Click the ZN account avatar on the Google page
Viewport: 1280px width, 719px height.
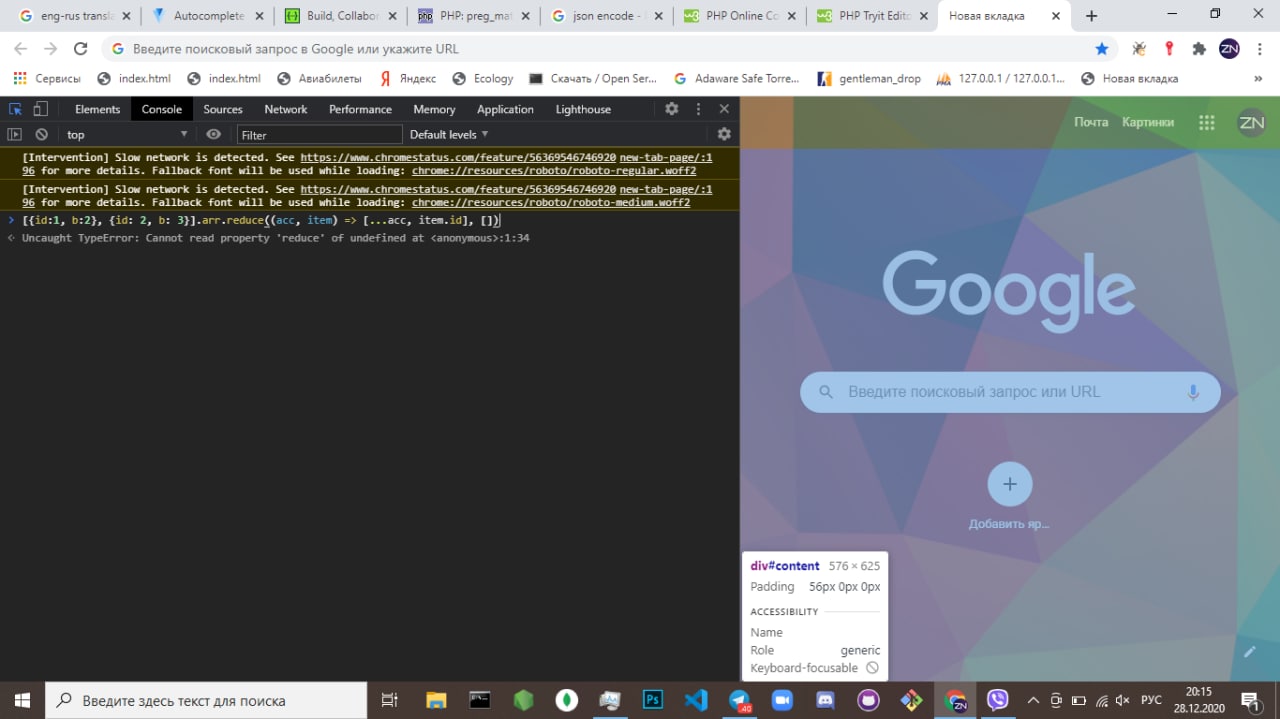1251,122
